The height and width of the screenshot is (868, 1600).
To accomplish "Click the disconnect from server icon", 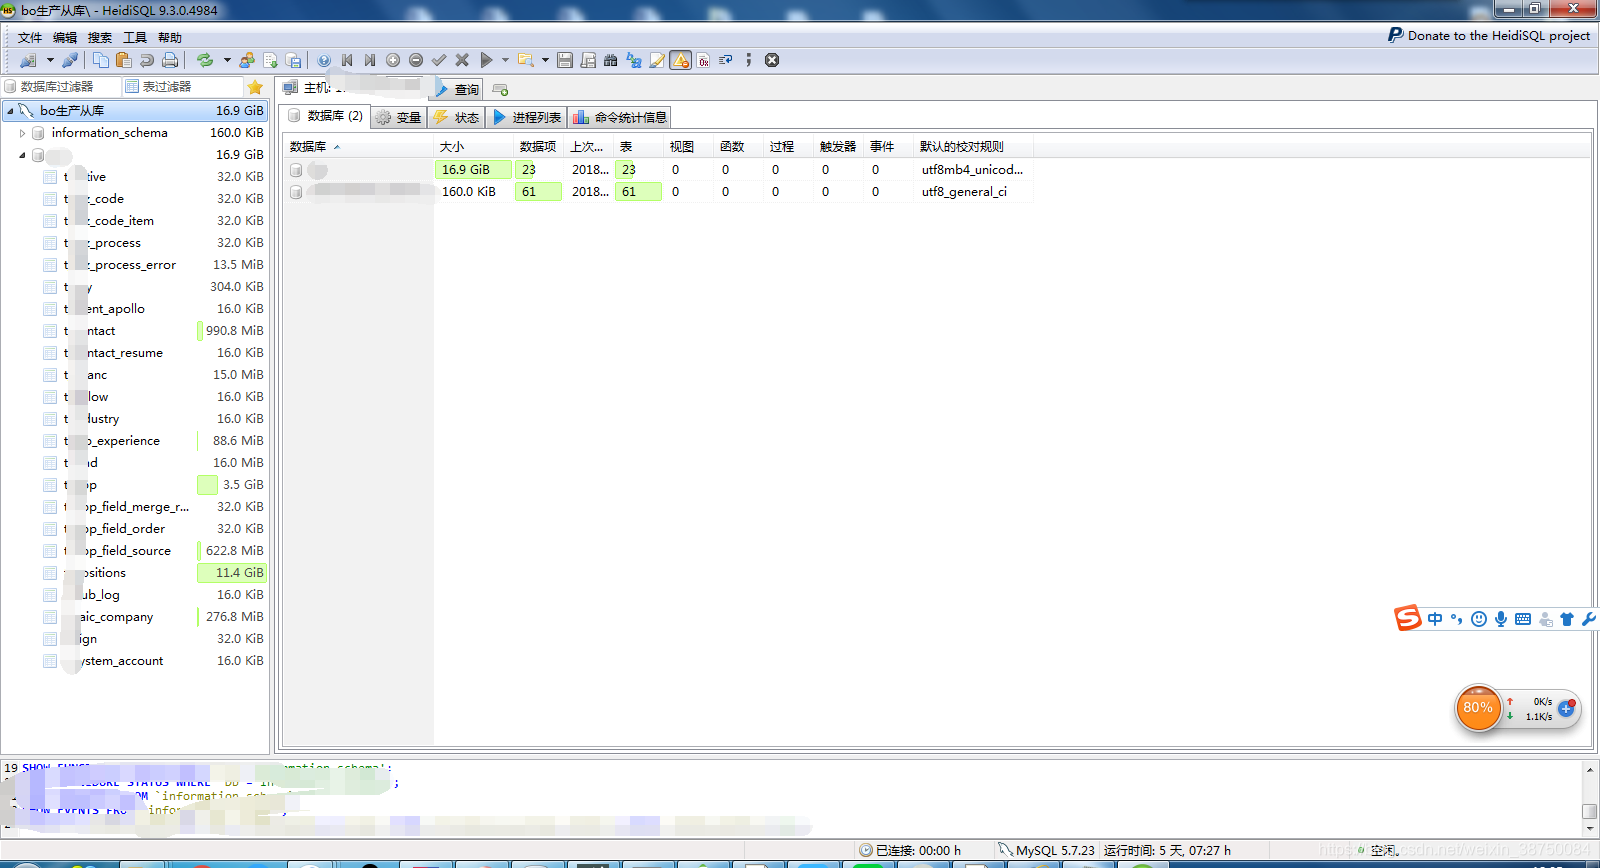I will (x=70, y=60).
